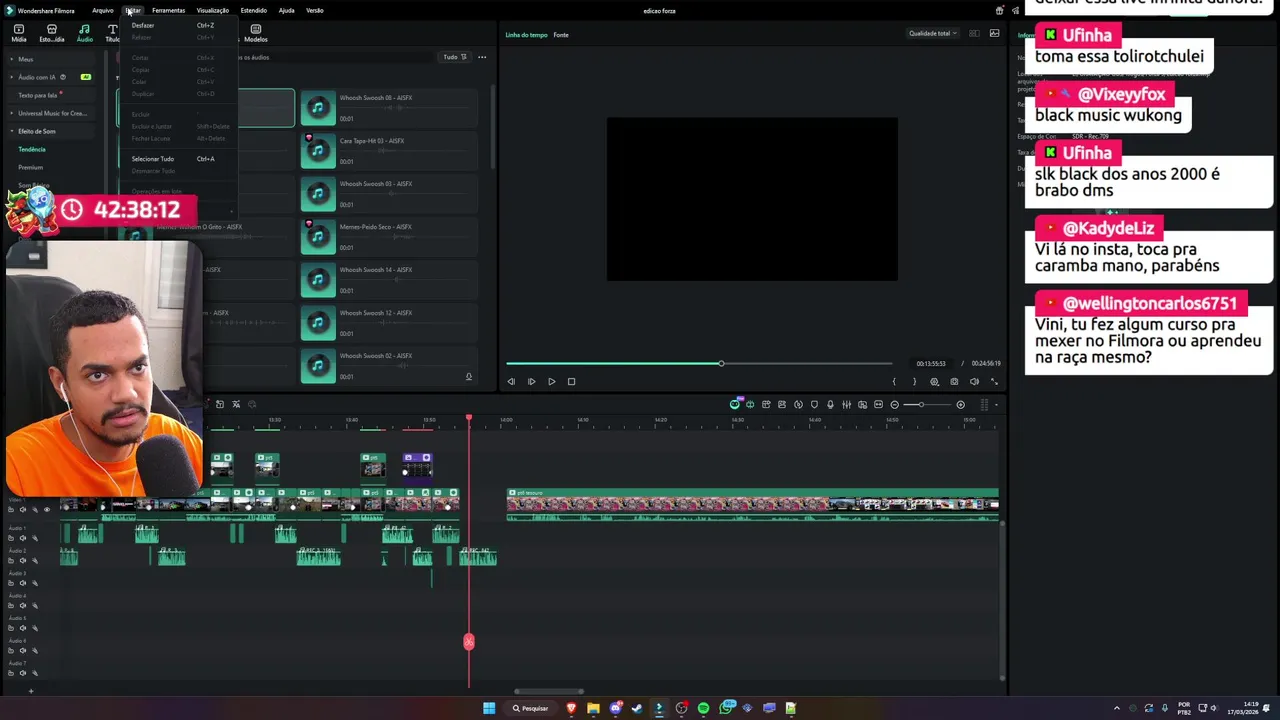The height and width of the screenshot is (720, 1280).
Task: Enter fullscreen preview mode
Action: click(x=994, y=381)
